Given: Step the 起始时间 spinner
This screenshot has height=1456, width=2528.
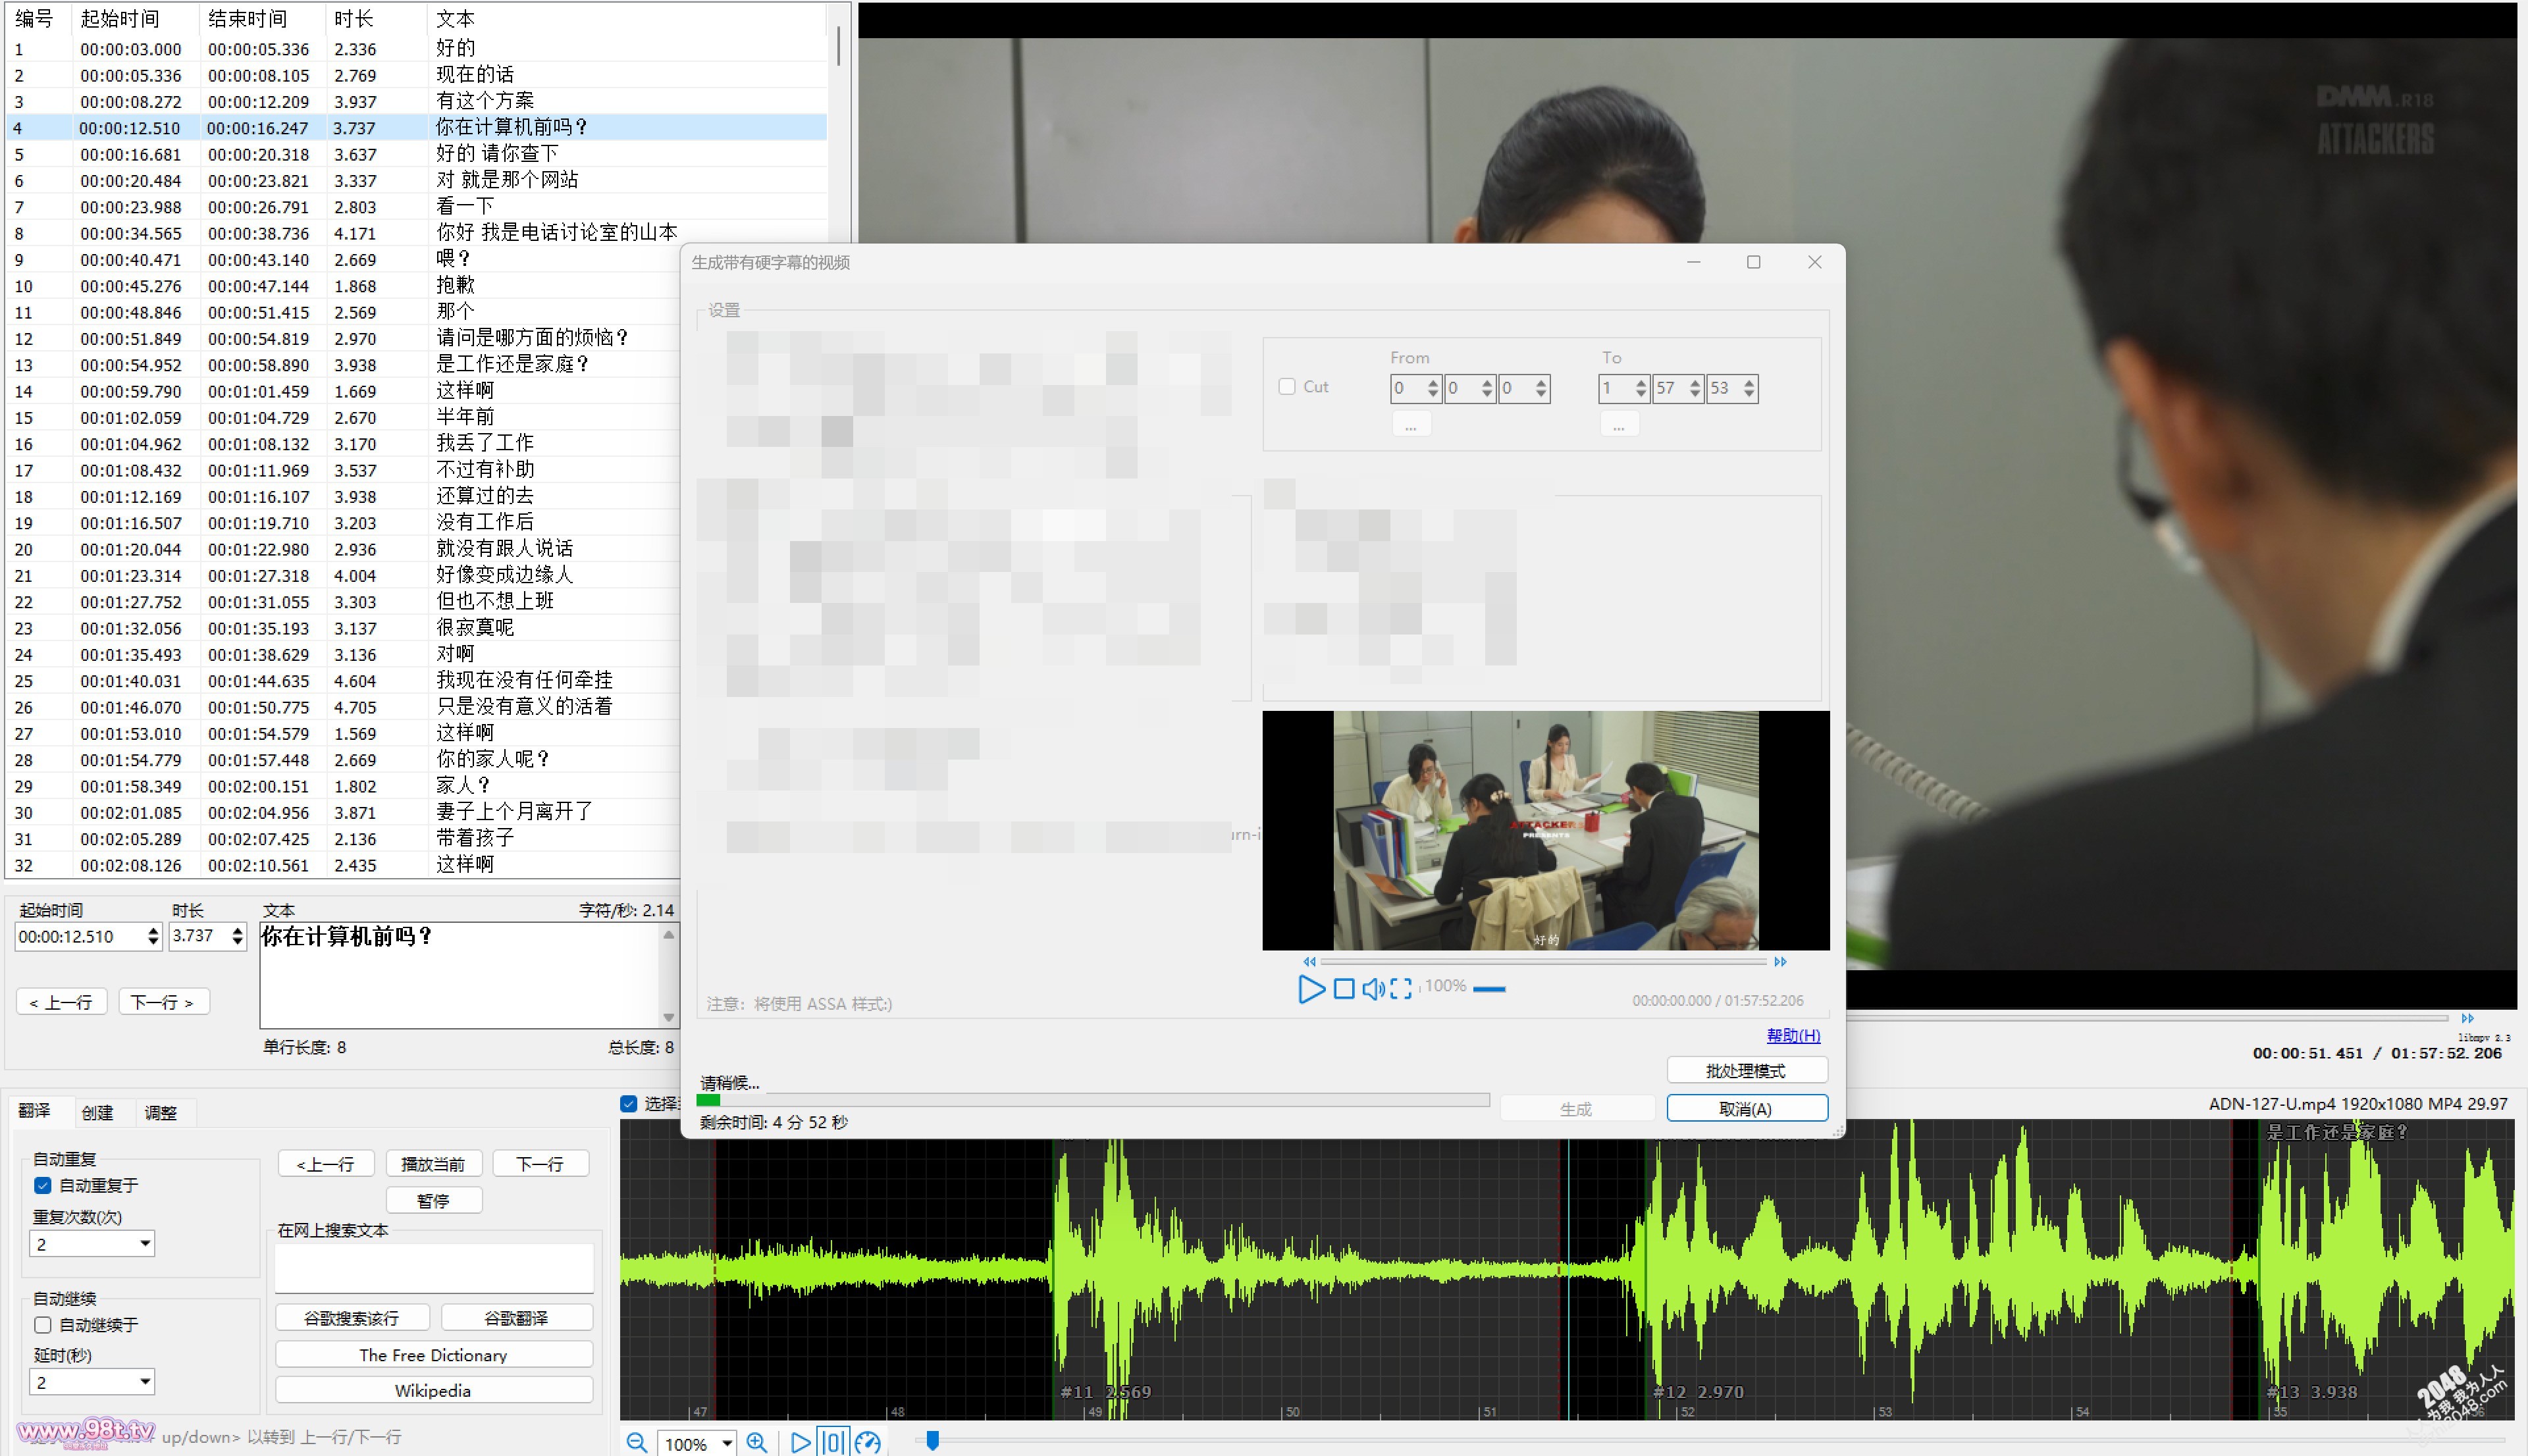Looking at the screenshot, I should point(153,937).
